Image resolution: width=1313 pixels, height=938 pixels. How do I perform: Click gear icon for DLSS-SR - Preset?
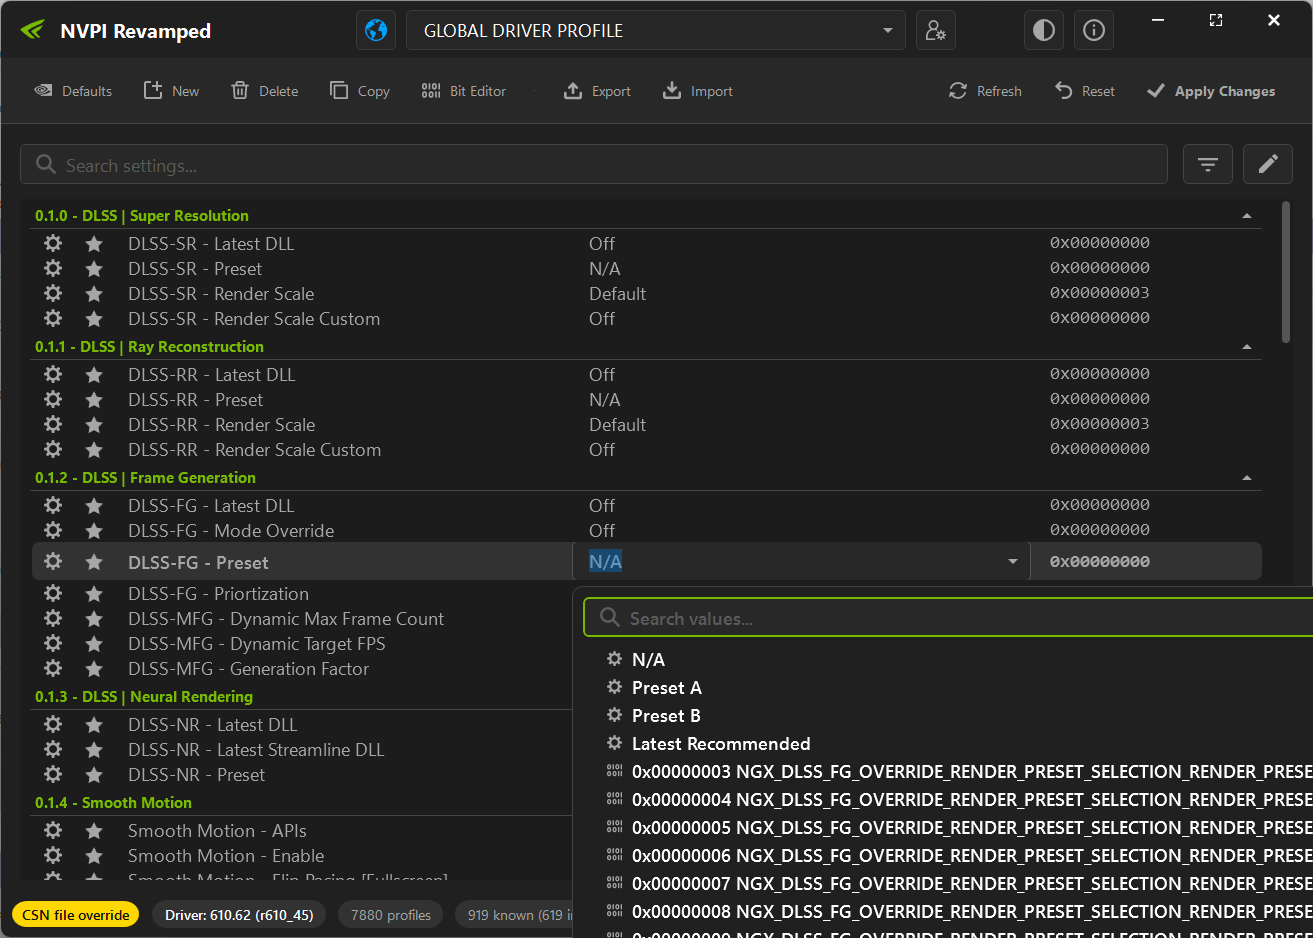pos(53,268)
